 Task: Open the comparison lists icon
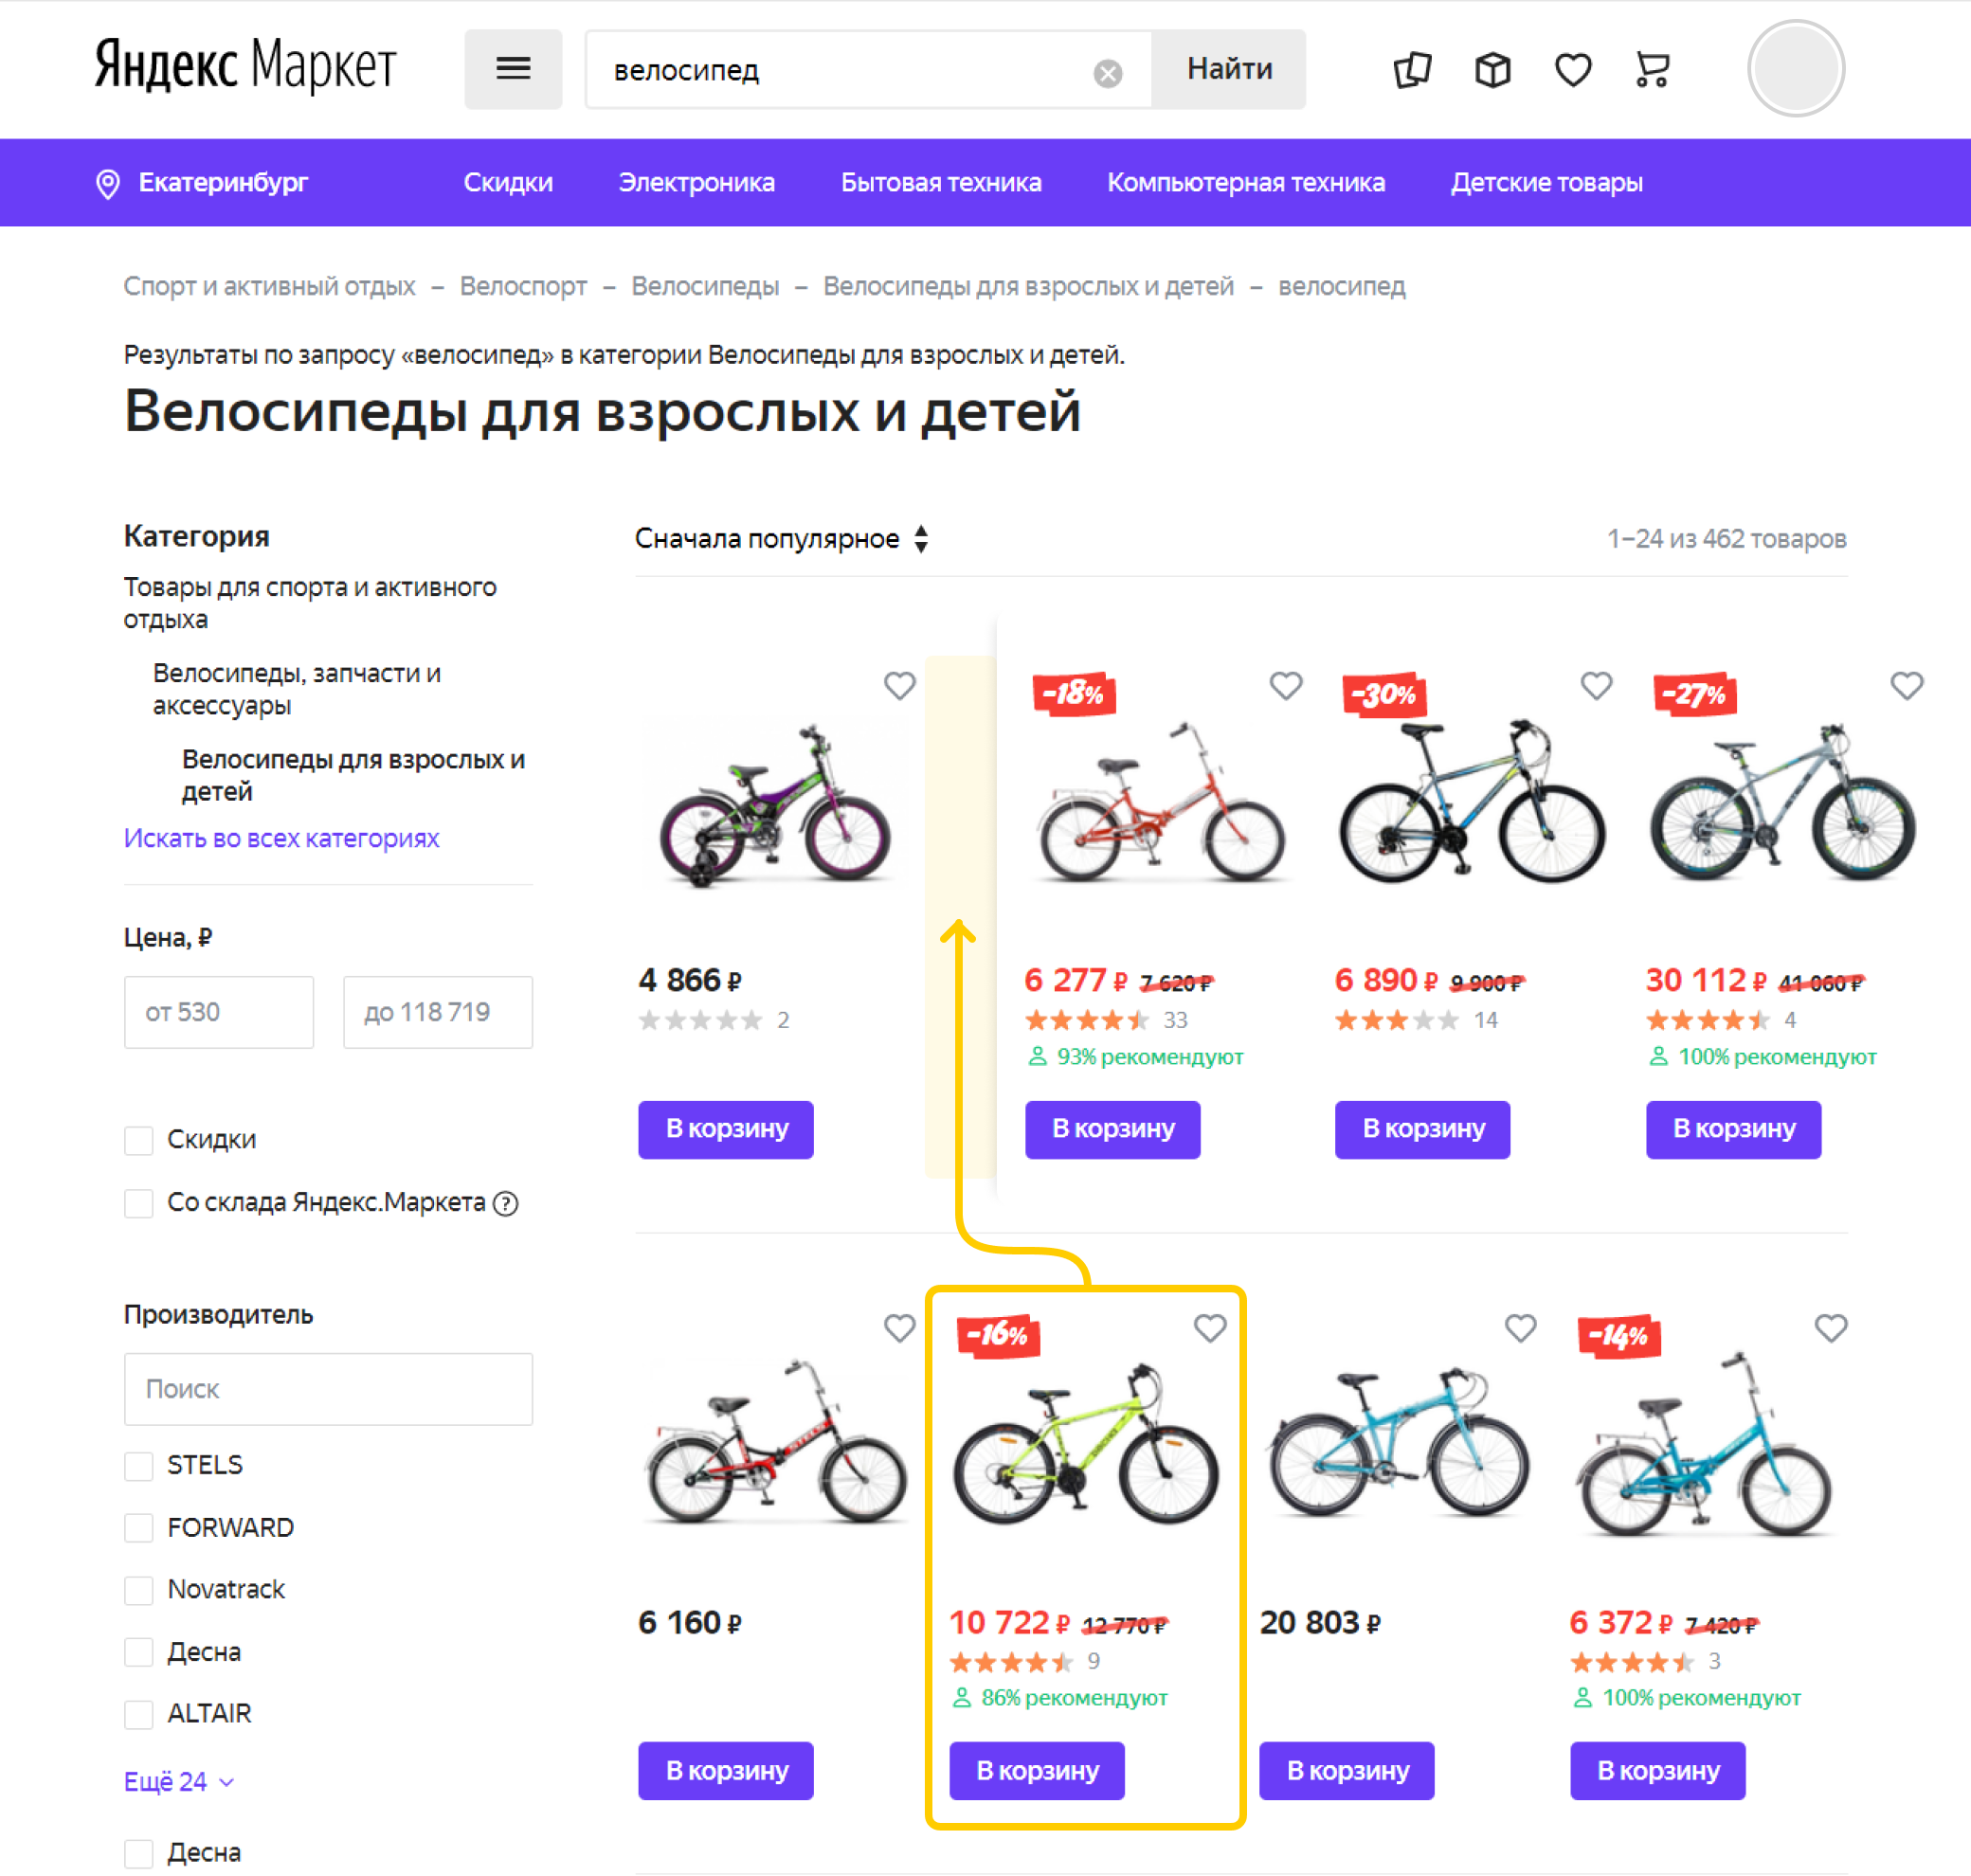tap(1412, 70)
